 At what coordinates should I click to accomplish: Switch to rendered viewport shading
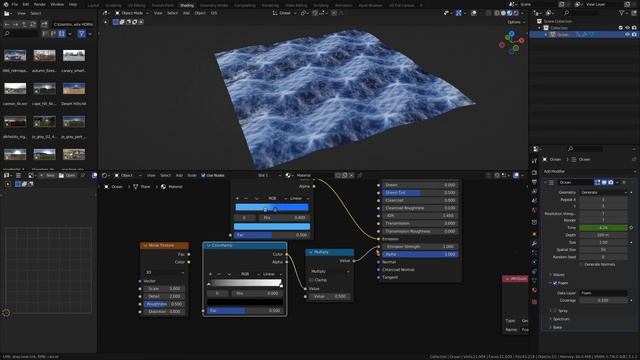[516, 13]
